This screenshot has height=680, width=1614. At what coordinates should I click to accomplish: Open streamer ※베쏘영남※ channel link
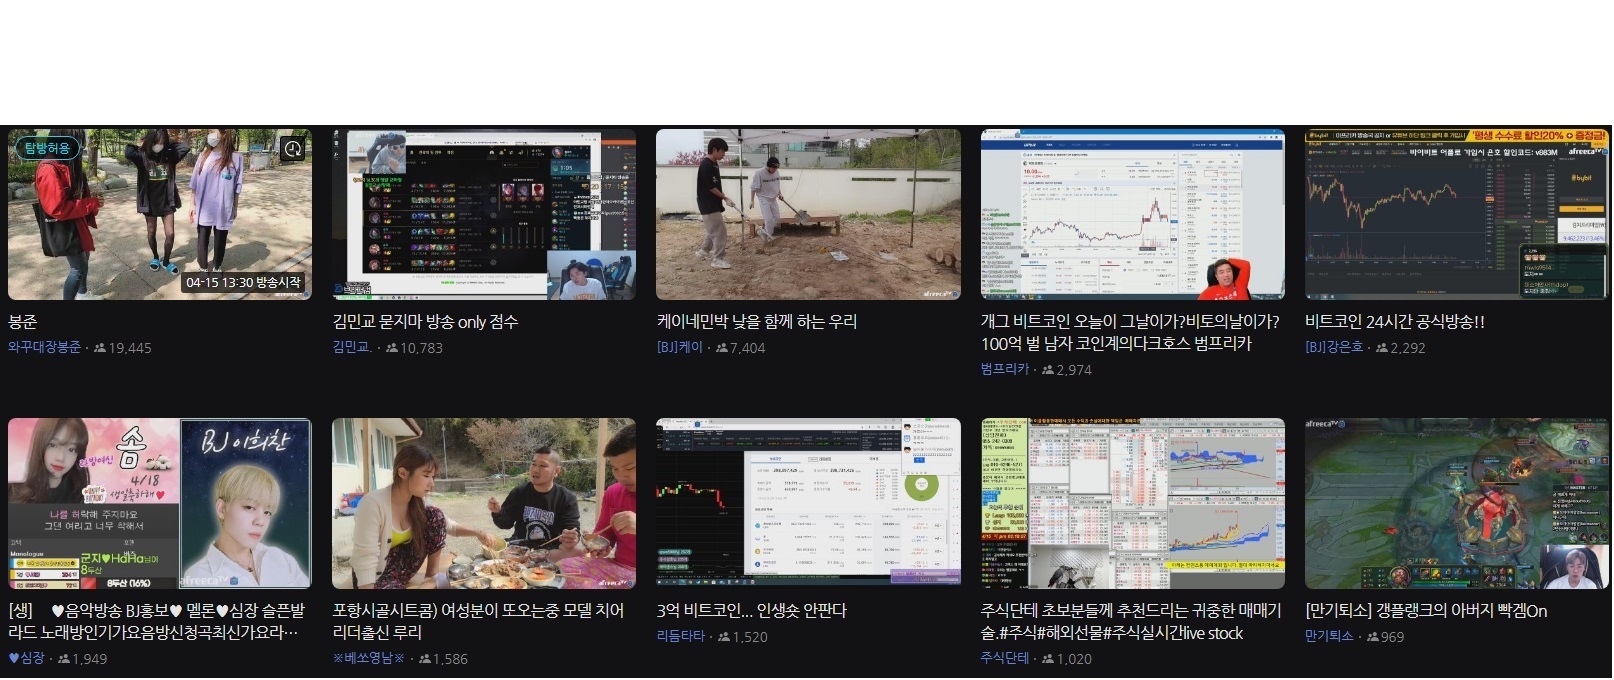(369, 658)
